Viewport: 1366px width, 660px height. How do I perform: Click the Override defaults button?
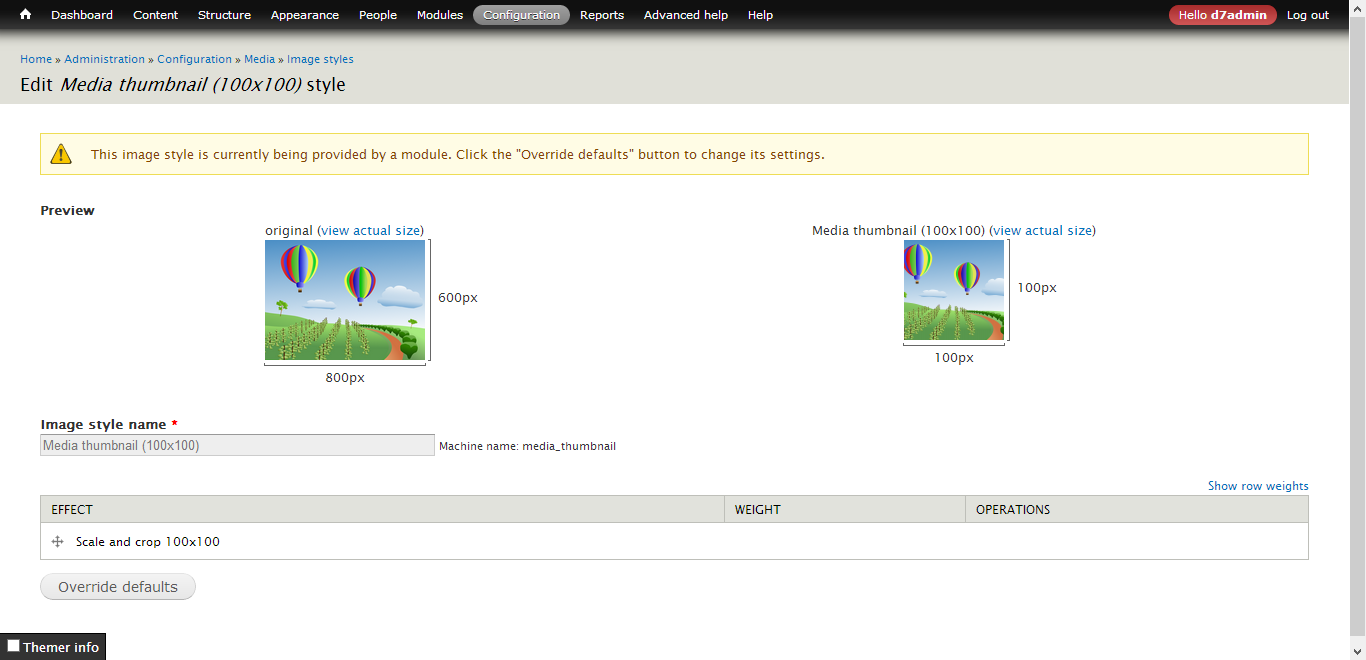[x=118, y=587]
